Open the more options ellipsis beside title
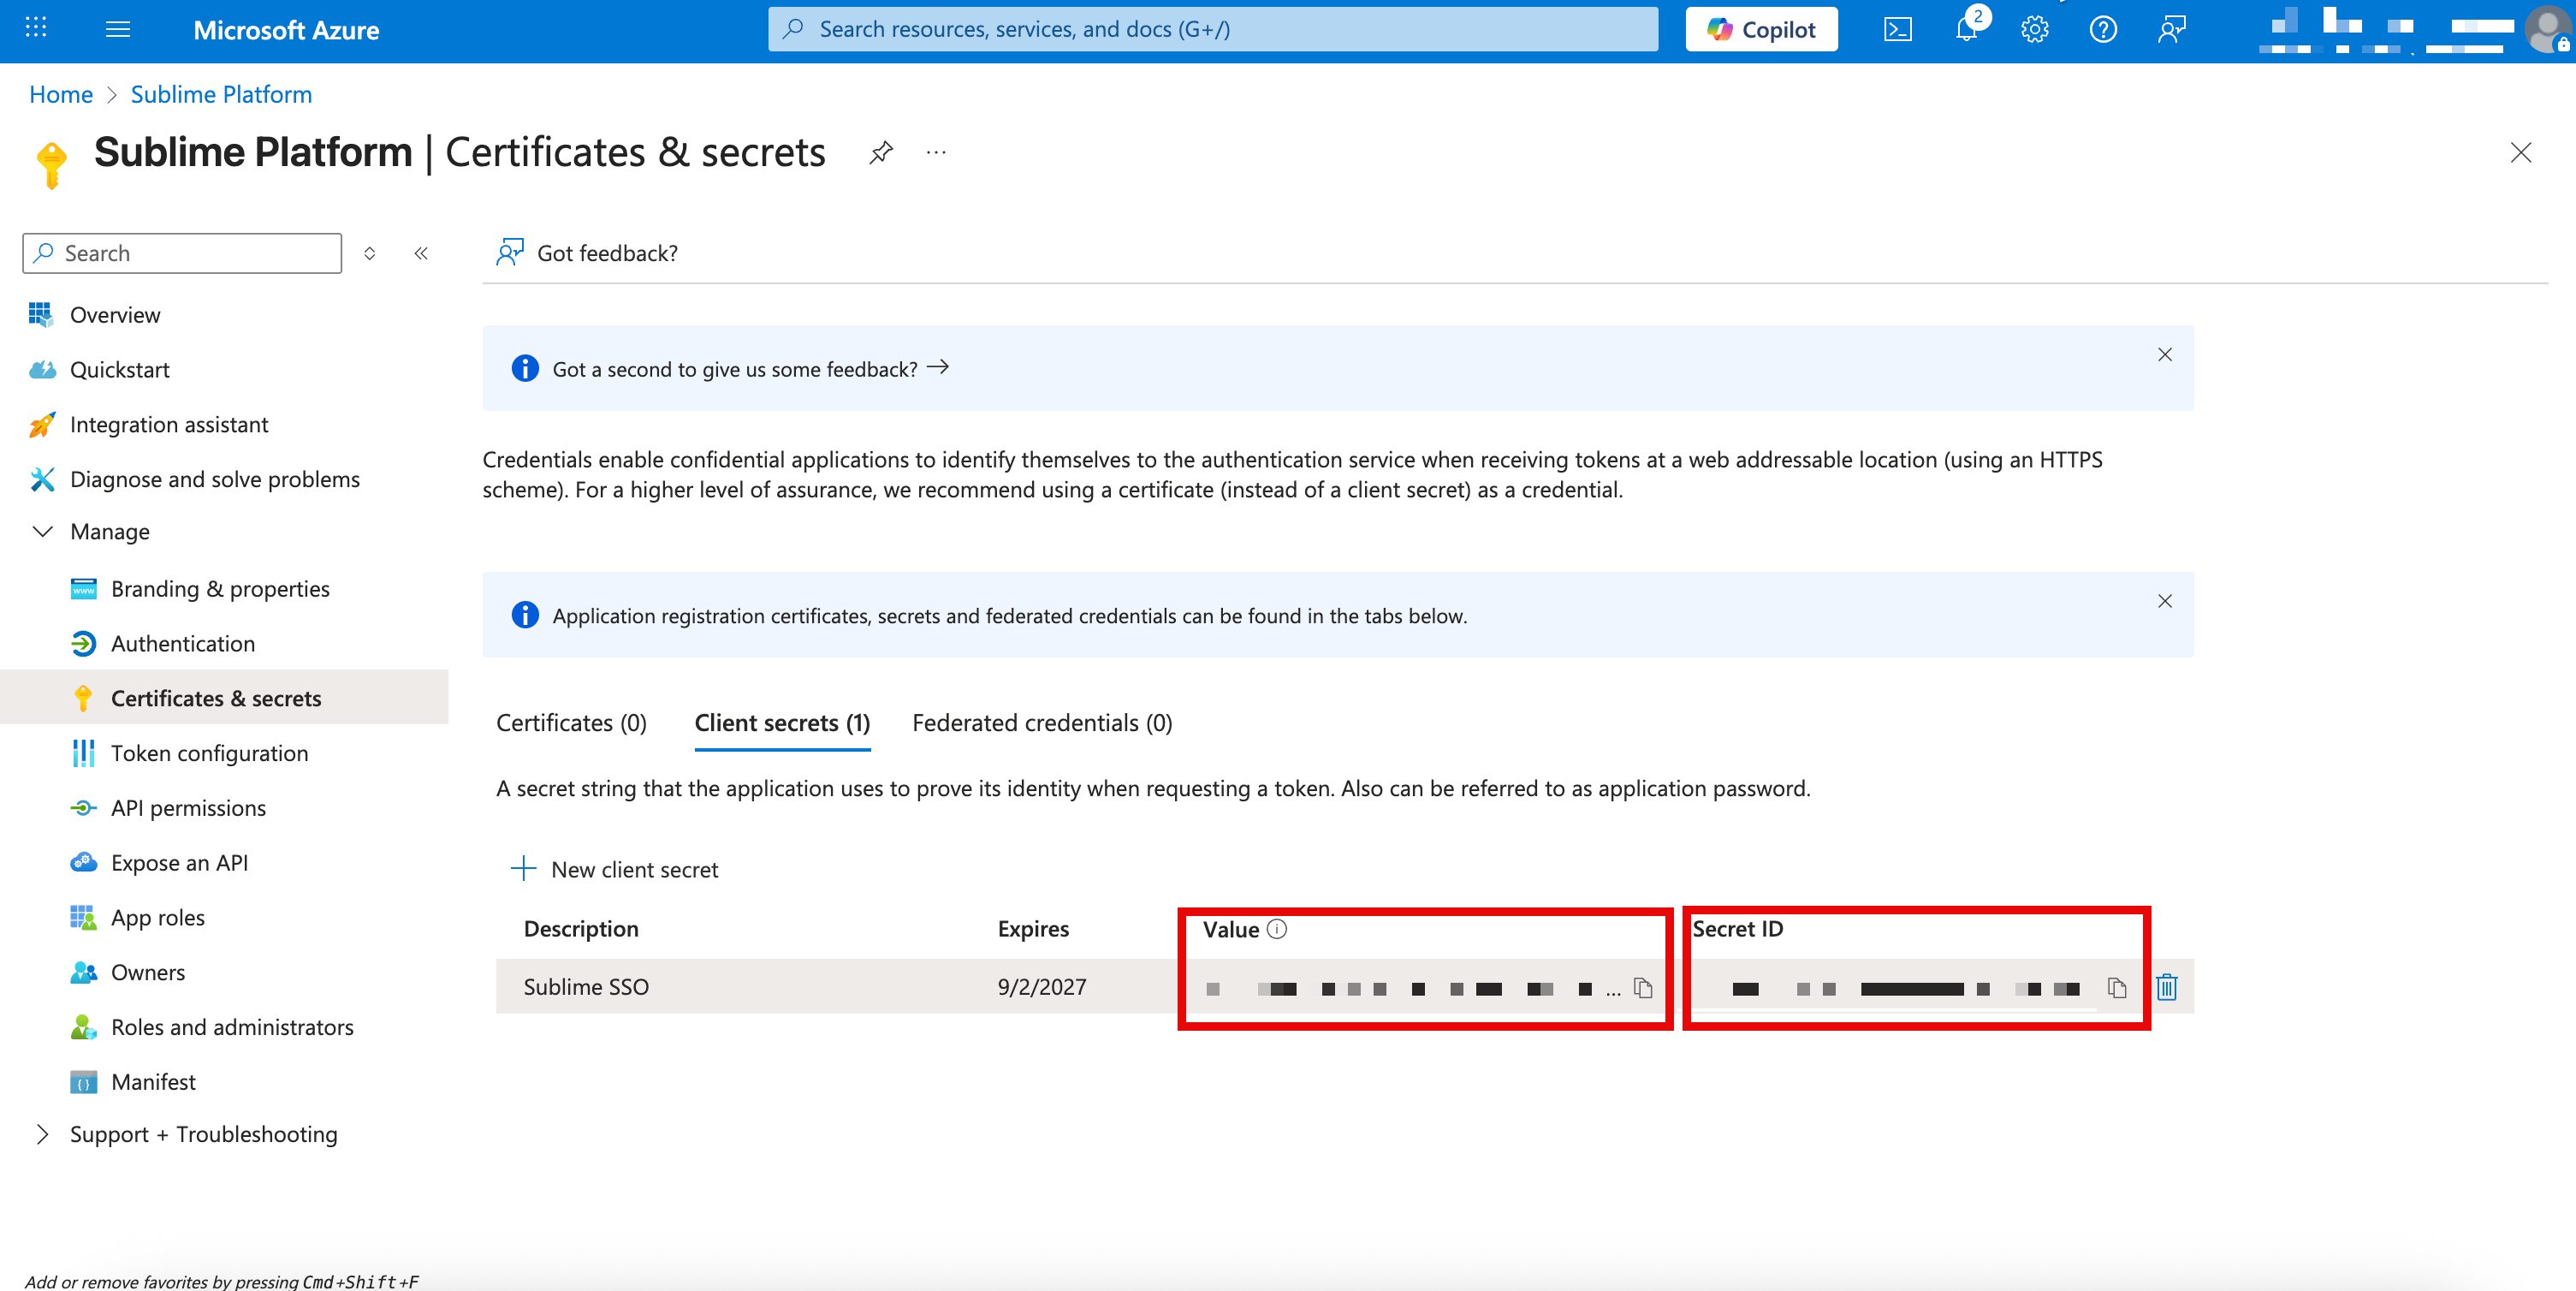Screen dimensions: 2576x1291 tap(936, 152)
